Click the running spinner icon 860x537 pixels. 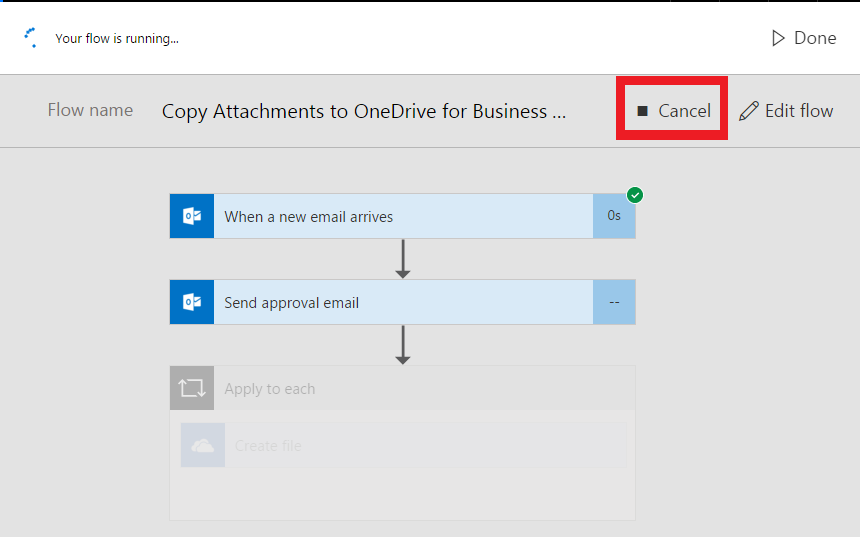point(31,38)
